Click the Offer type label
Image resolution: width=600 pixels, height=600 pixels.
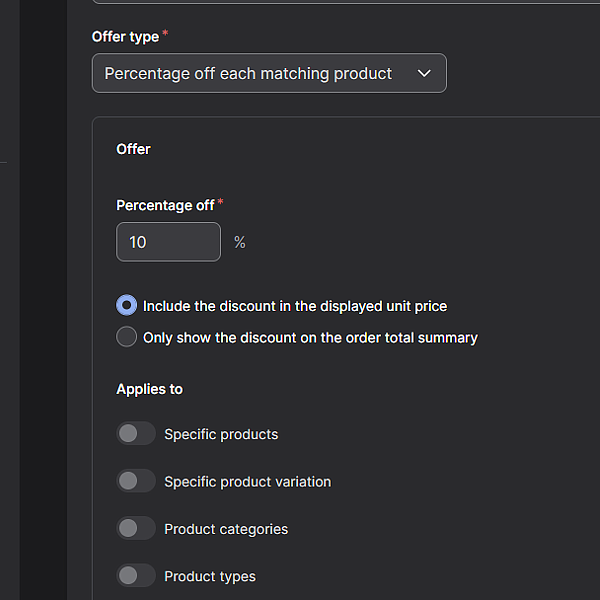tap(126, 37)
